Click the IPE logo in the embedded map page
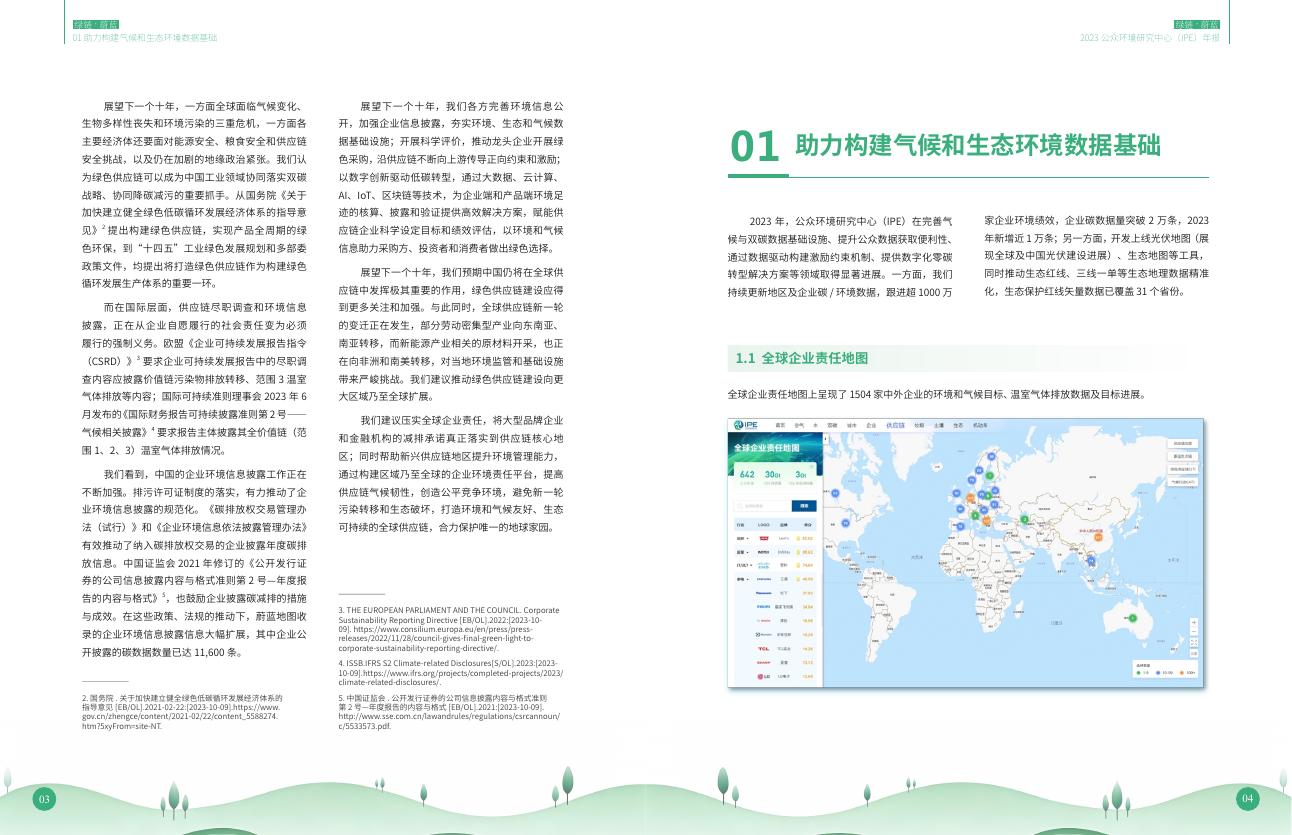Screen dimensions: 1292x835 746,425
